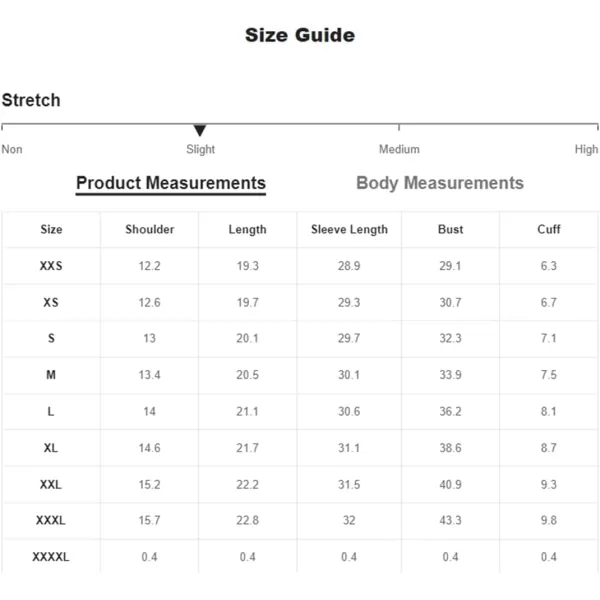Choose the M size row label
Screen dimensions: 600x600
click(x=51, y=375)
